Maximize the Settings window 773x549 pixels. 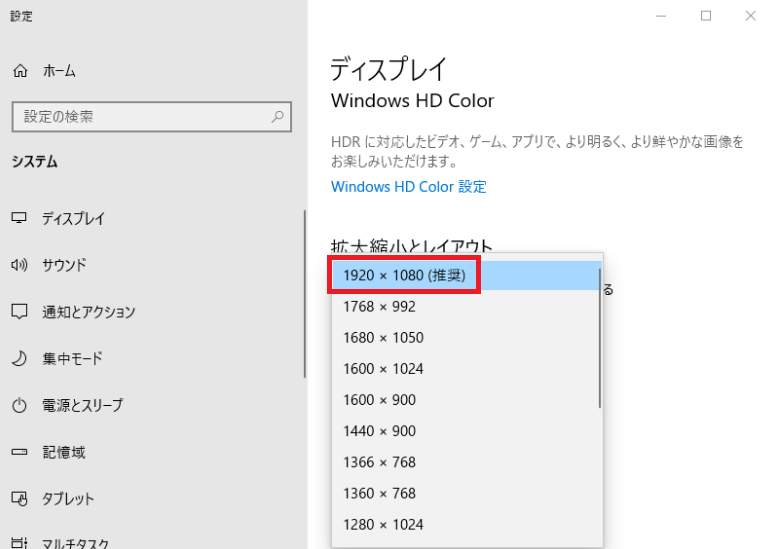pyautogui.click(x=706, y=16)
